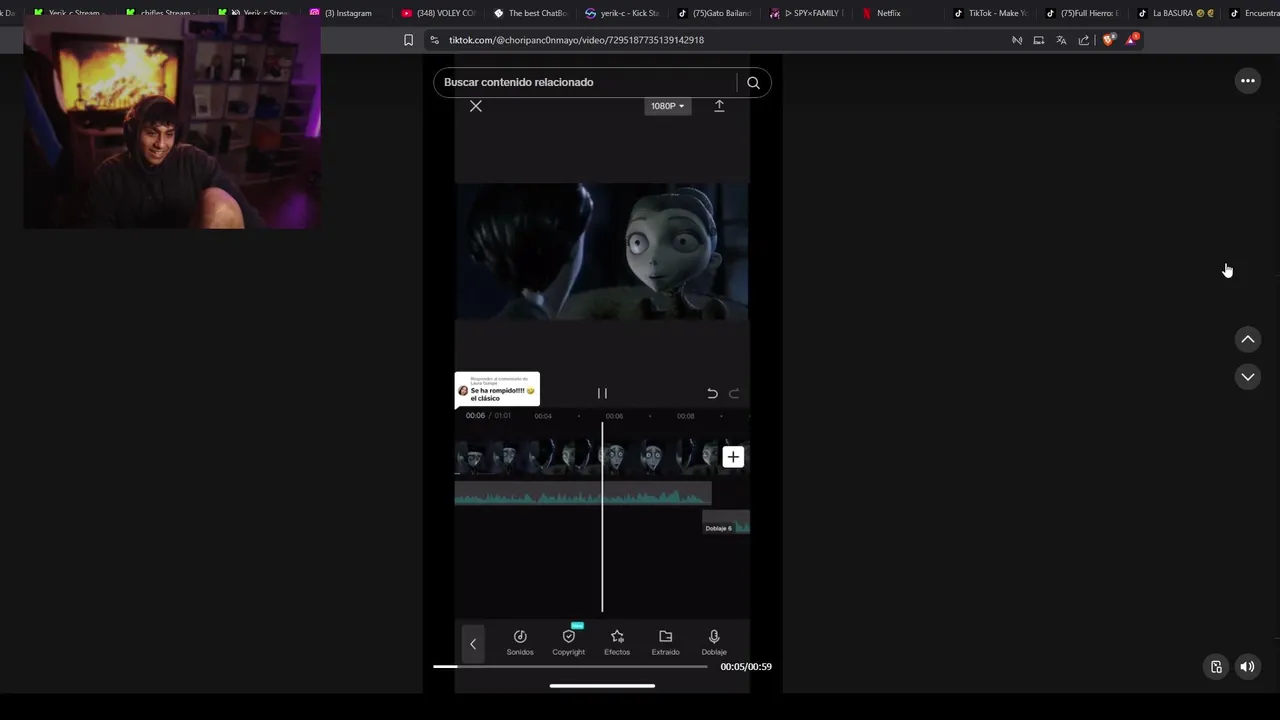Image resolution: width=1280 pixels, height=720 pixels.
Task: Switch to the TikTok - Make Your Day tab
Action: pos(991,13)
